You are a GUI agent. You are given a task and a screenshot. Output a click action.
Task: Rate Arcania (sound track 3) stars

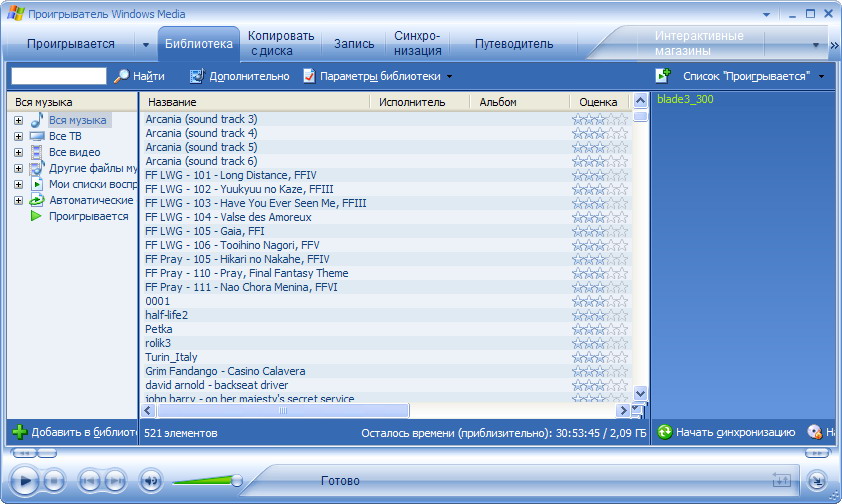coord(600,119)
